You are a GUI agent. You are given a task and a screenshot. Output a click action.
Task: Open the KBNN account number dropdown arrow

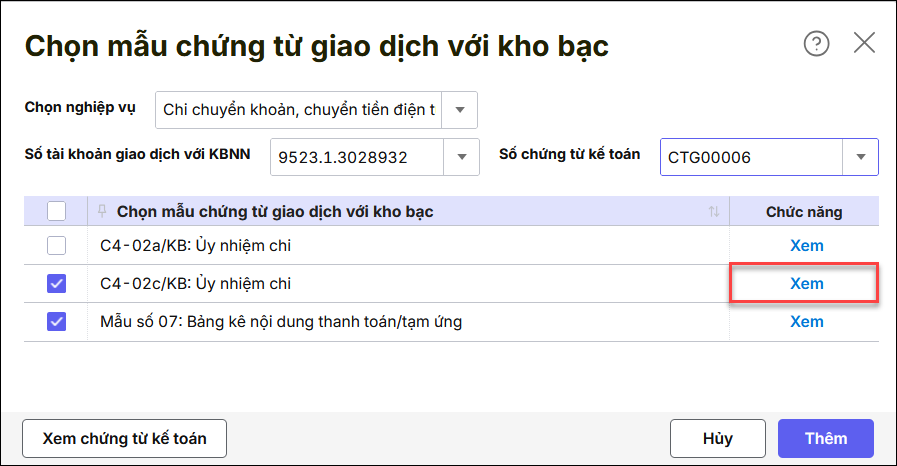(461, 157)
